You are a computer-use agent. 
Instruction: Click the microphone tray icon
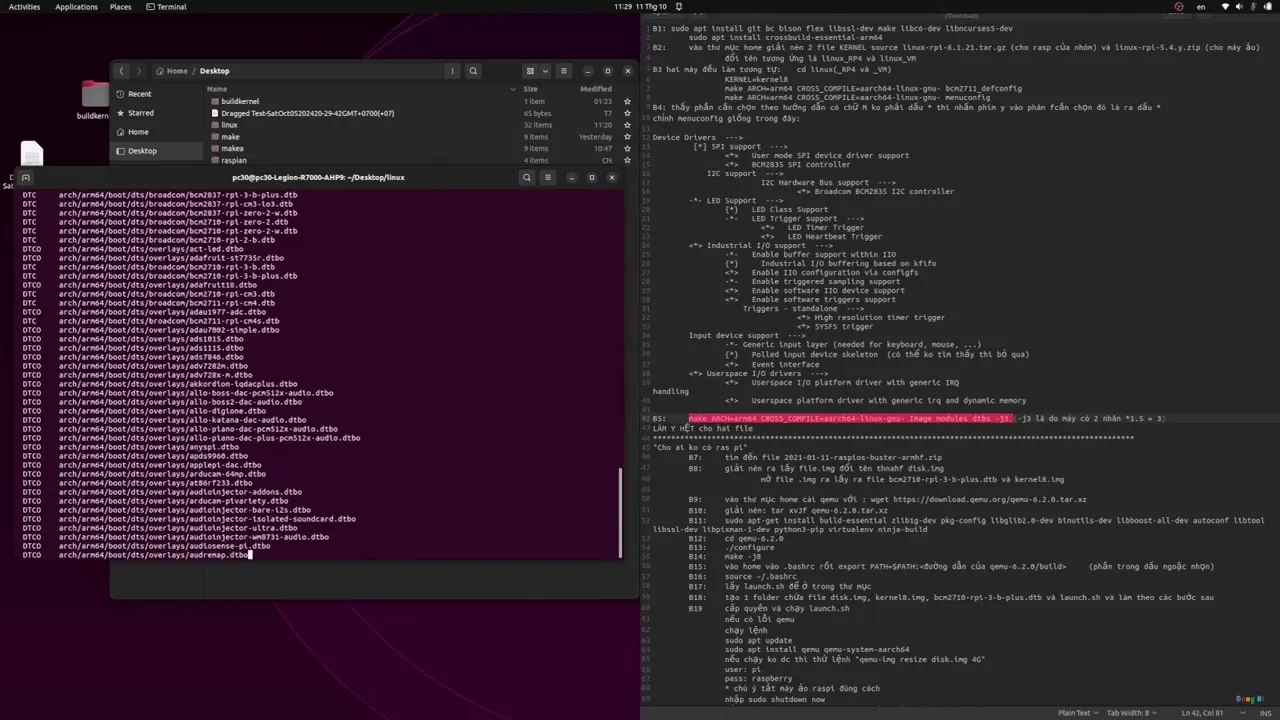click(1254, 7)
